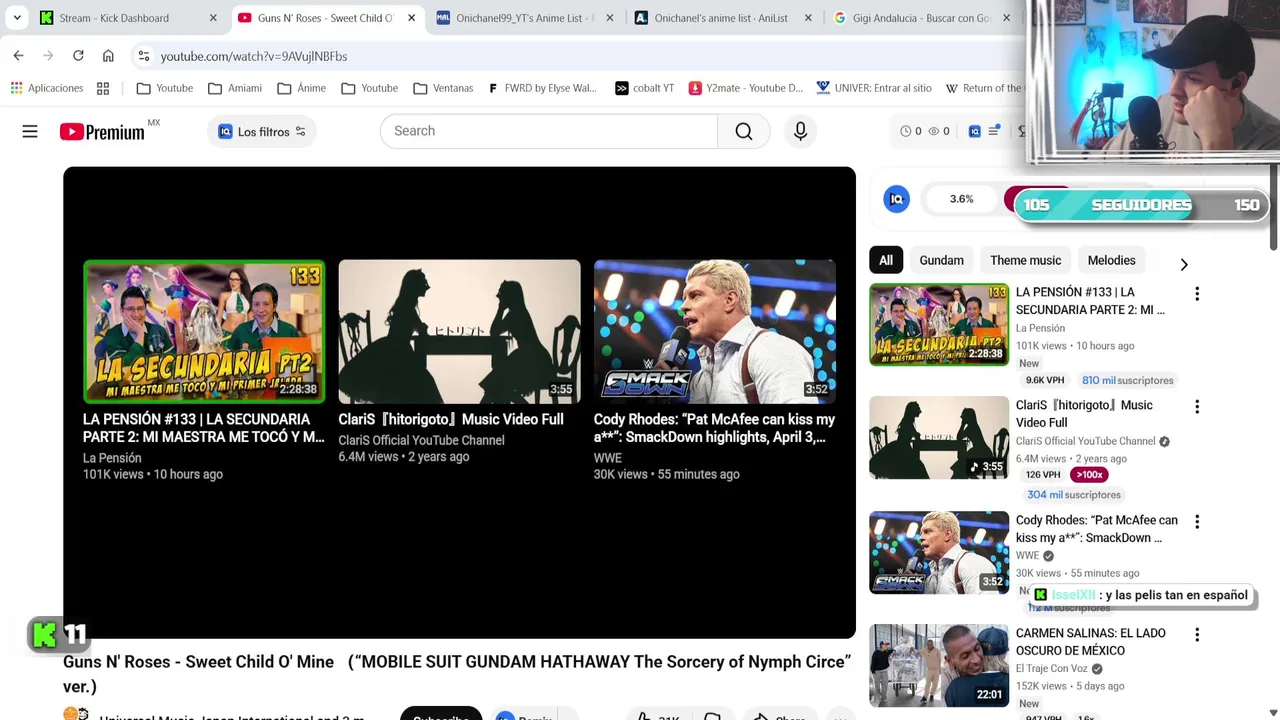The height and width of the screenshot is (720, 1280).
Task: Click the 3.6% vidIQ score pill
Action: pyautogui.click(x=961, y=199)
